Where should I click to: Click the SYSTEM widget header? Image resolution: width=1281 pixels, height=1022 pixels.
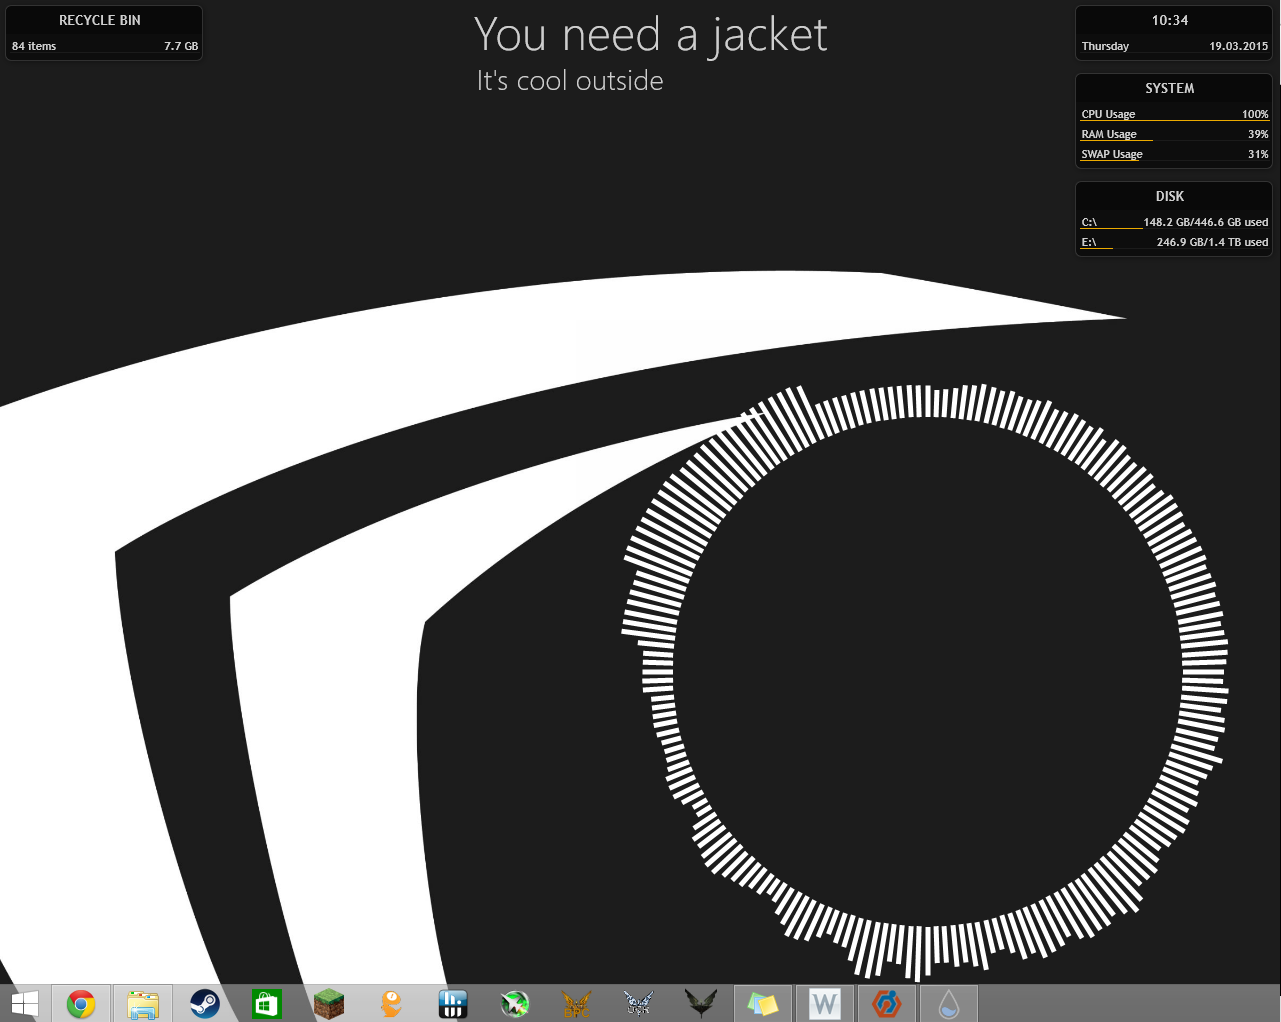coord(1170,88)
